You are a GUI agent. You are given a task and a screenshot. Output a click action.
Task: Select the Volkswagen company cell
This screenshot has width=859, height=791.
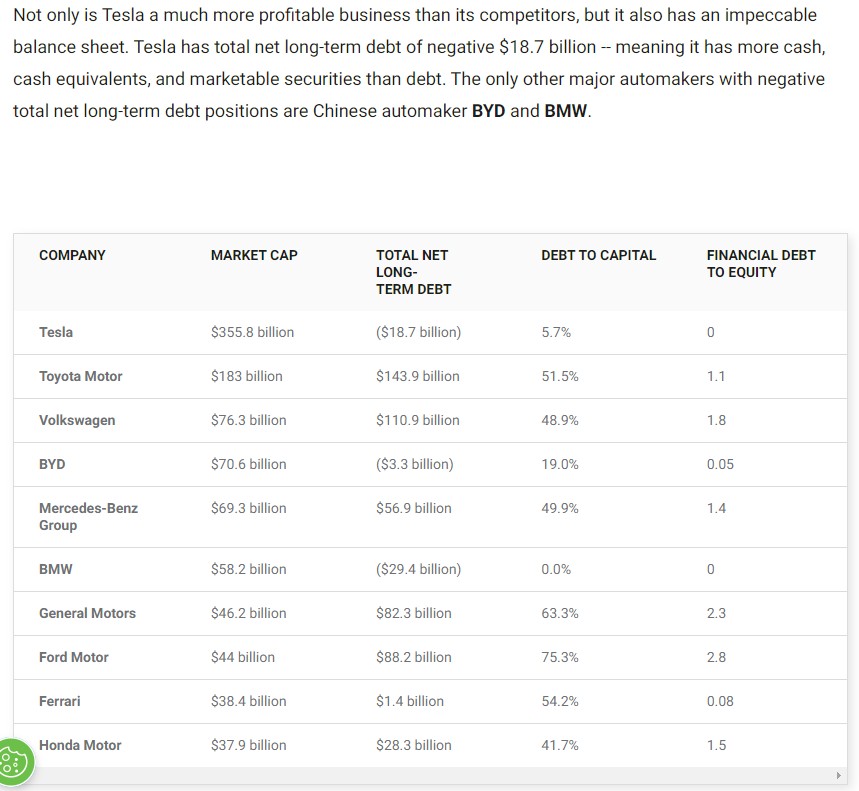click(77, 420)
